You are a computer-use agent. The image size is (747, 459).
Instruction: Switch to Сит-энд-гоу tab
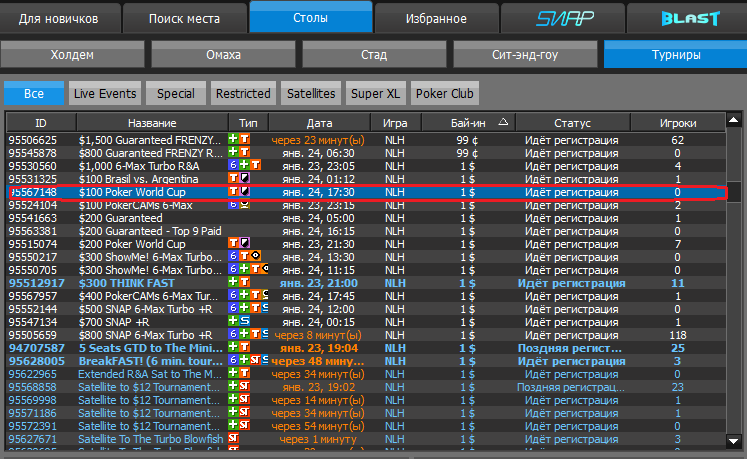(x=525, y=55)
